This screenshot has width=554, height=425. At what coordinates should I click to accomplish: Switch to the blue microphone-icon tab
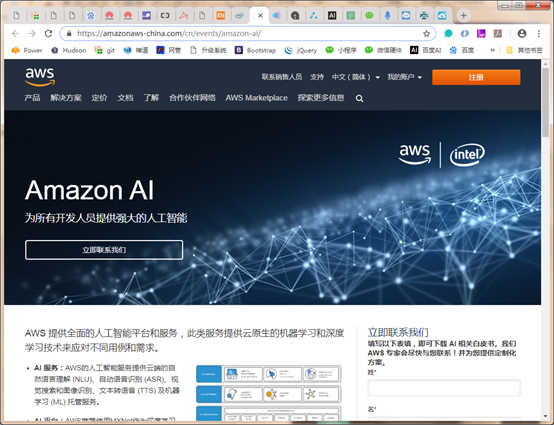(x=388, y=16)
